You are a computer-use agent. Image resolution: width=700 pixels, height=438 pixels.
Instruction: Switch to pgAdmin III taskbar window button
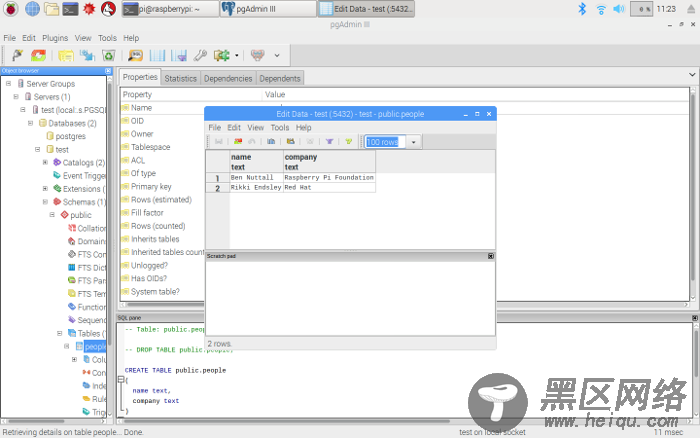coord(268,8)
